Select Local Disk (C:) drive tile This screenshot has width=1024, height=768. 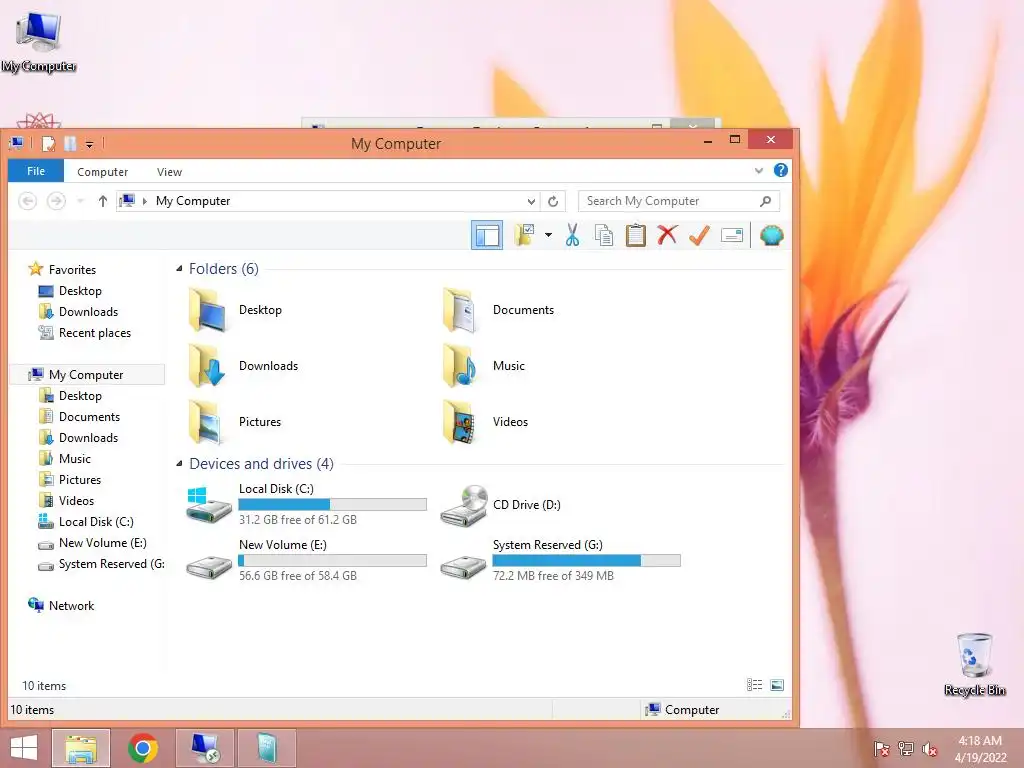(x=306, y=504)
